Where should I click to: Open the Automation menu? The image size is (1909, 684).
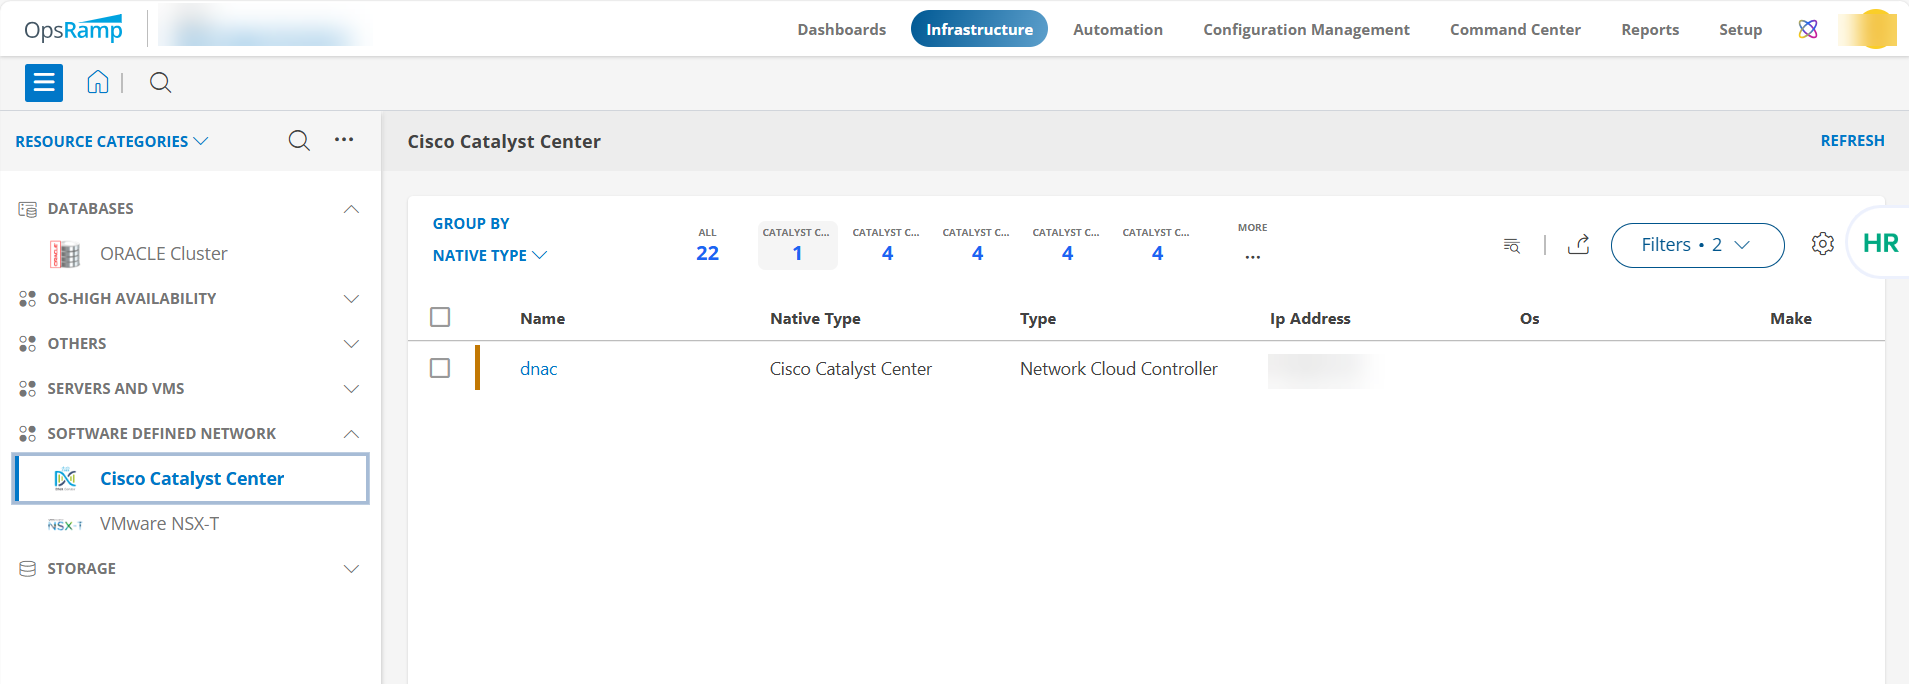click(1117, 29)
